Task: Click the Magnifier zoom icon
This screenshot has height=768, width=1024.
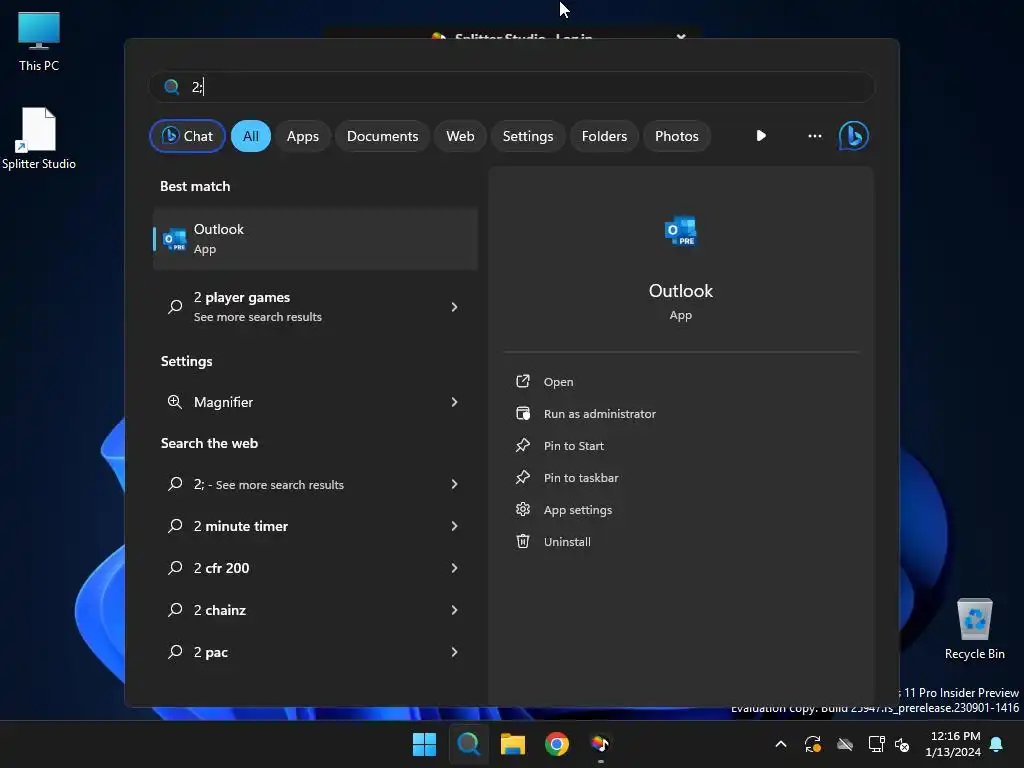Action: pos(174,402)
